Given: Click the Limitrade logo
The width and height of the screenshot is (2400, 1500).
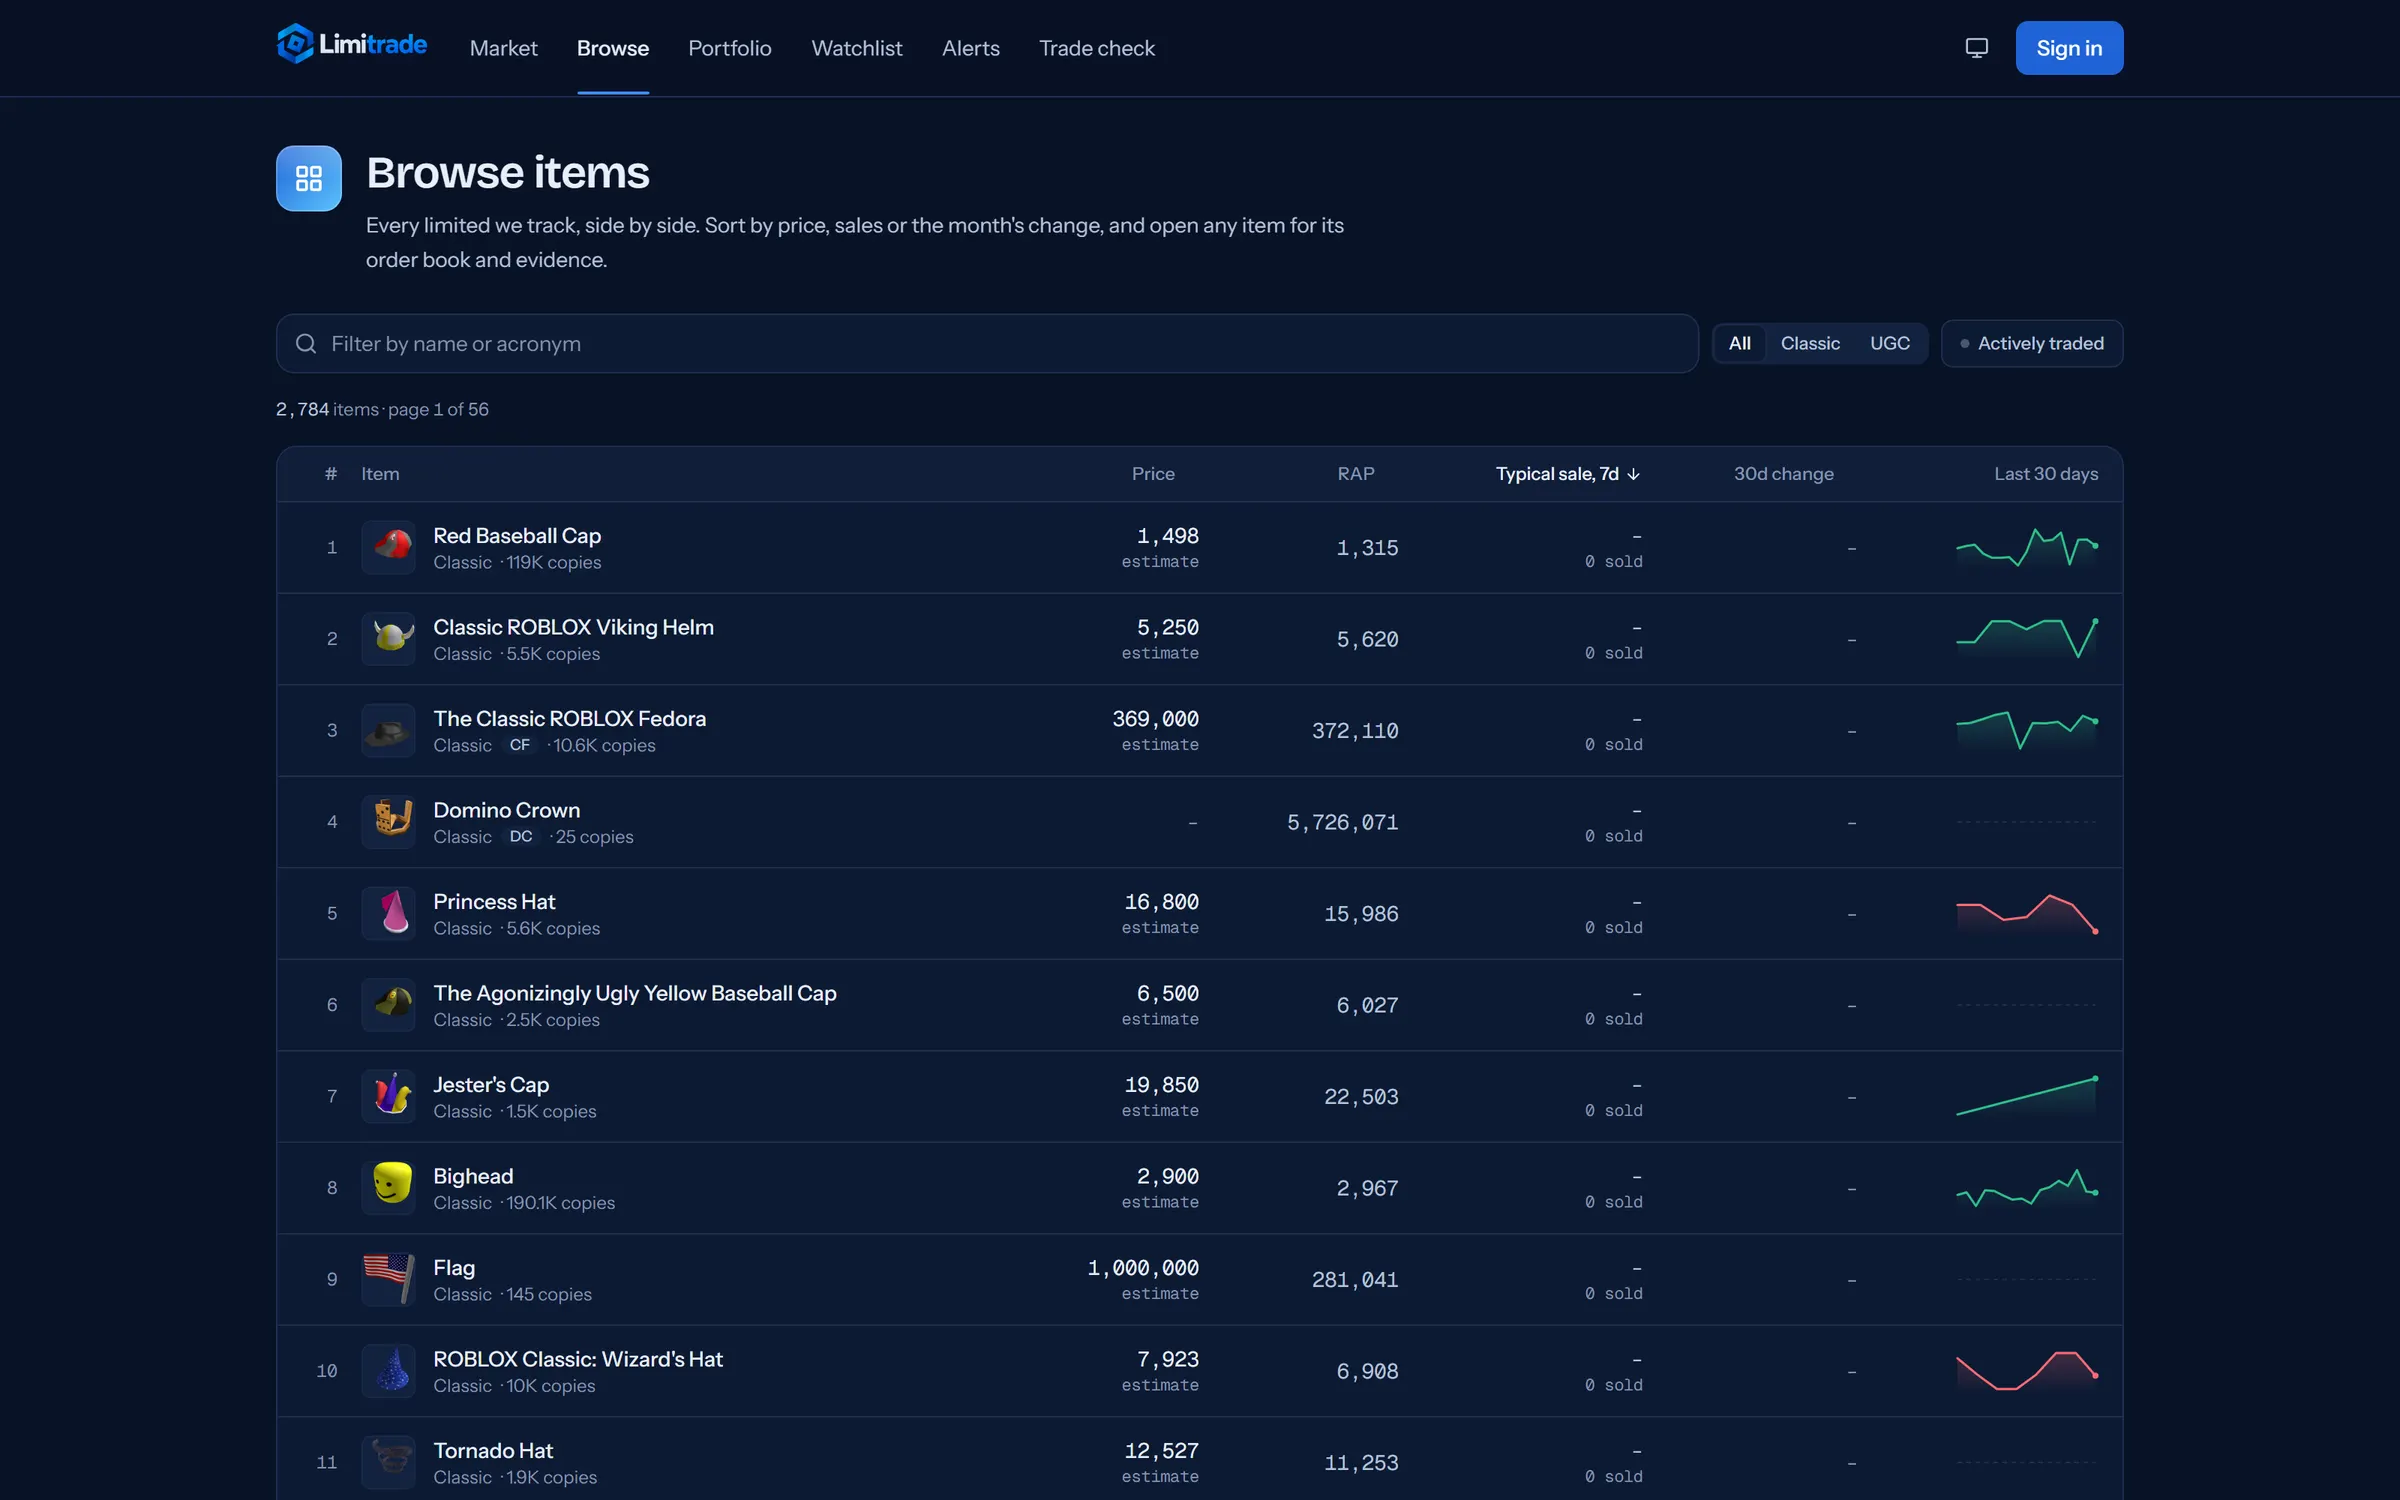Looking at the screenshot, I should 351,45.
